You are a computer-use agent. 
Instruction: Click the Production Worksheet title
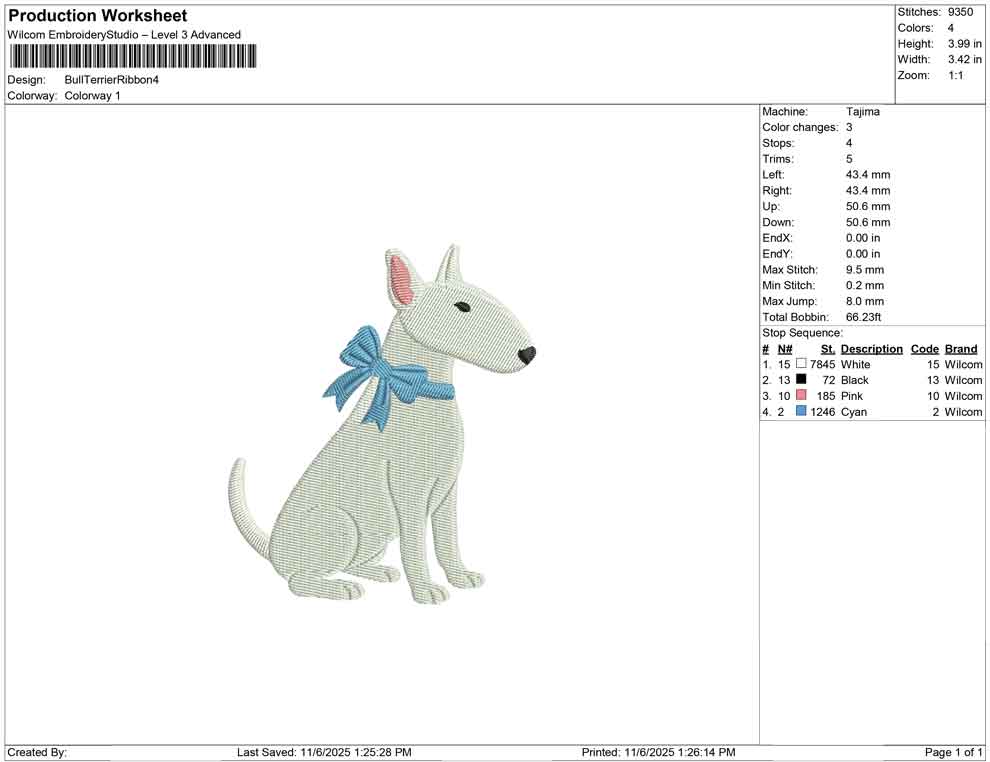coord(96,16)
